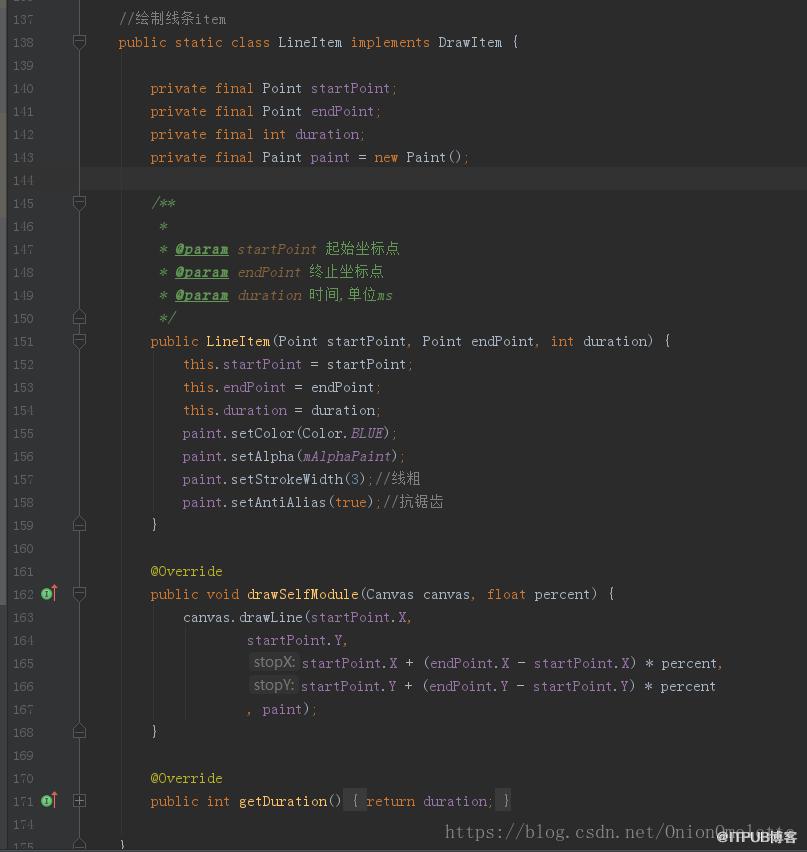The image size is (807, 852).
Task: Click the Javadoc end fold marker at line 150
Action: 79,317
